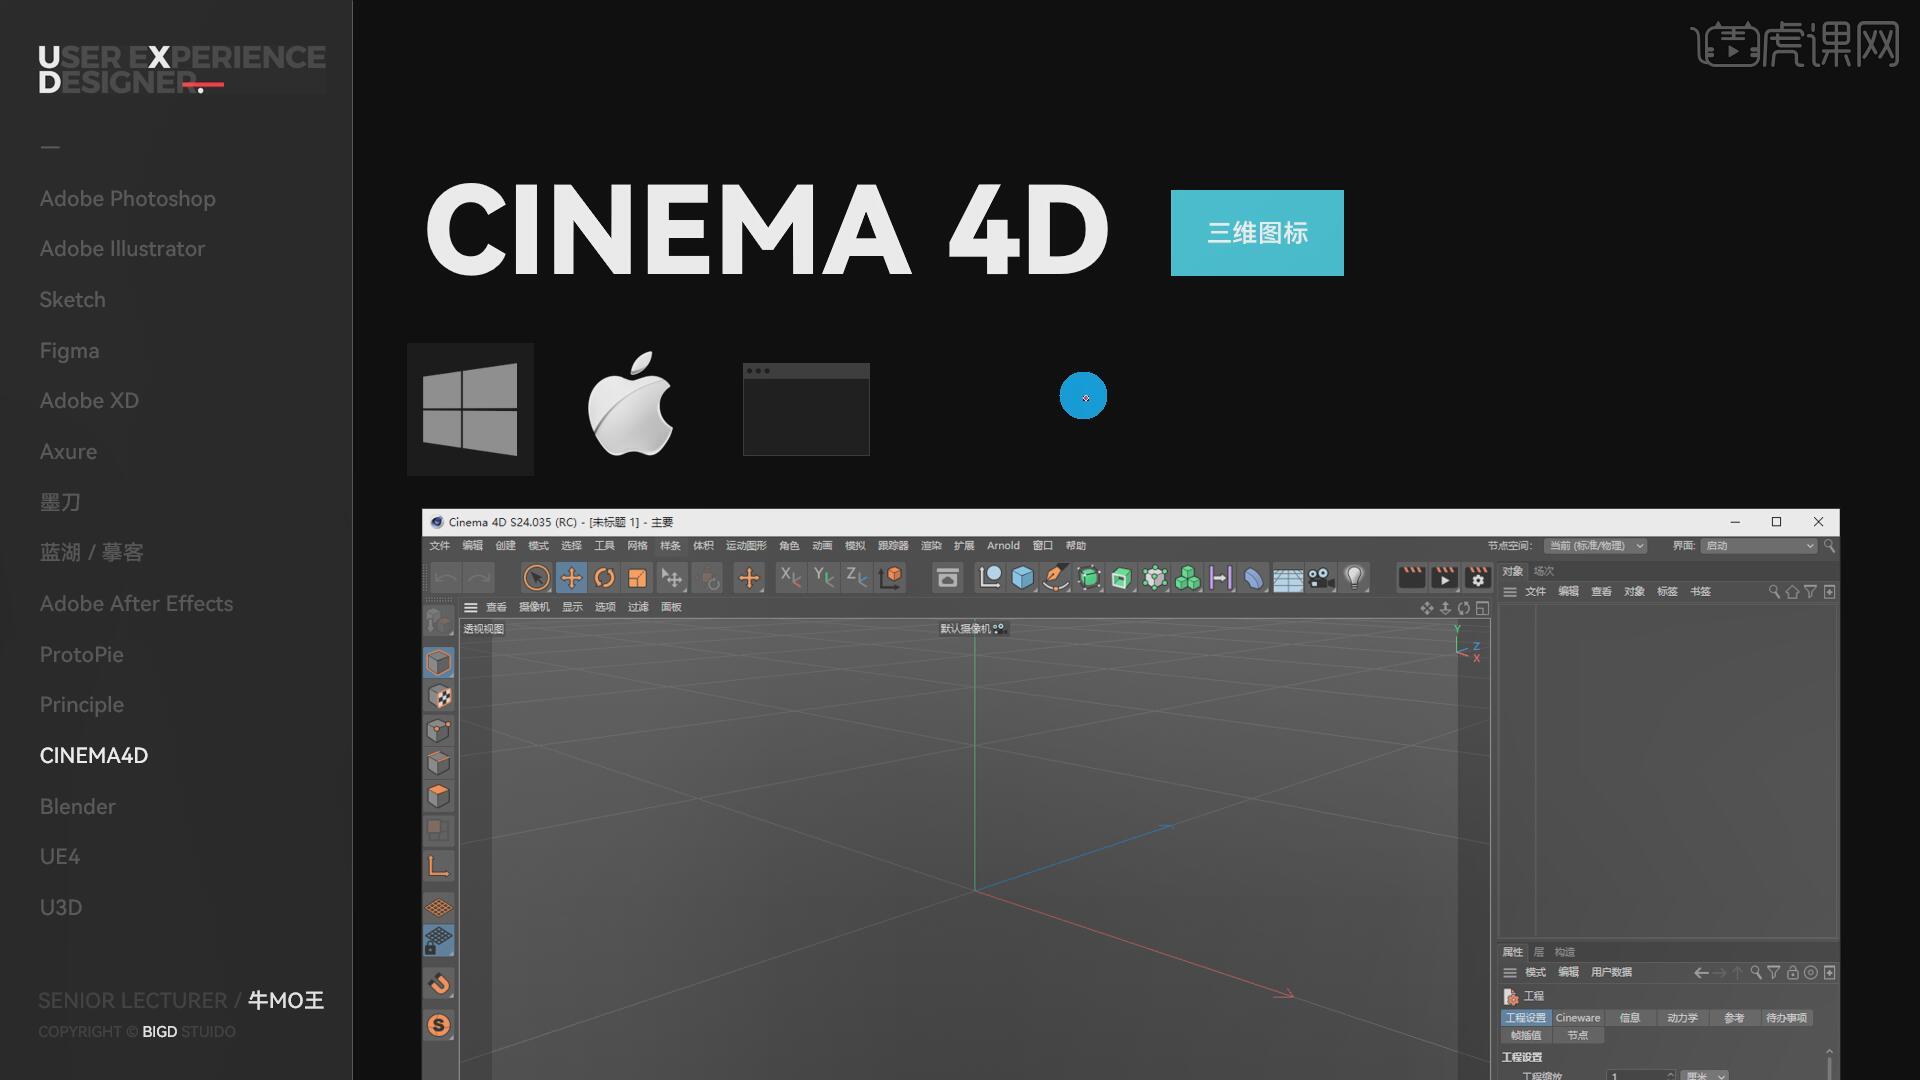Toggle Y axis lock
The image size is (1920, 1080).
[823, 578]
